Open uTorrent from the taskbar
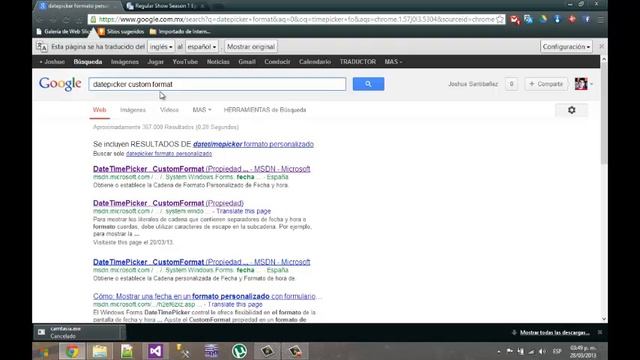 pyautogui.click(x=239, y=351)
